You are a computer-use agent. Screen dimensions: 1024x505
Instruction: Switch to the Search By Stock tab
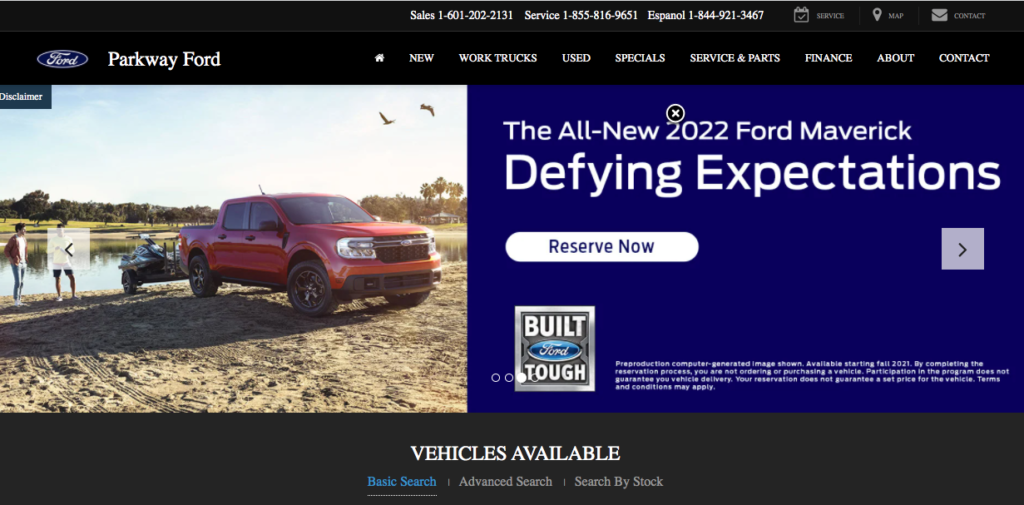coord(618,481)
